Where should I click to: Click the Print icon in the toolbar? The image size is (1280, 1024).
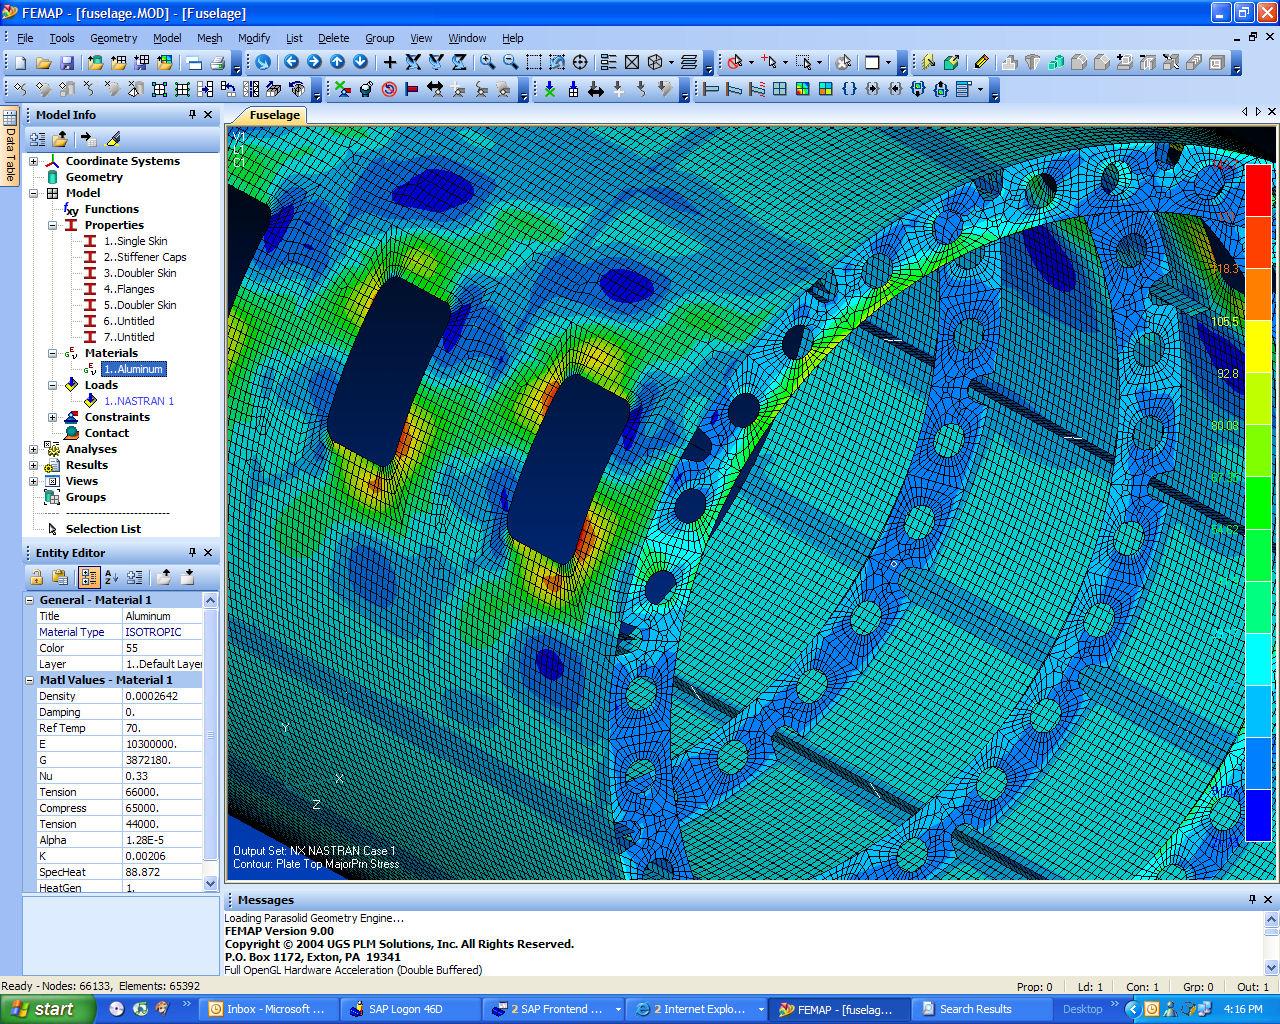[x=217, y=62]
